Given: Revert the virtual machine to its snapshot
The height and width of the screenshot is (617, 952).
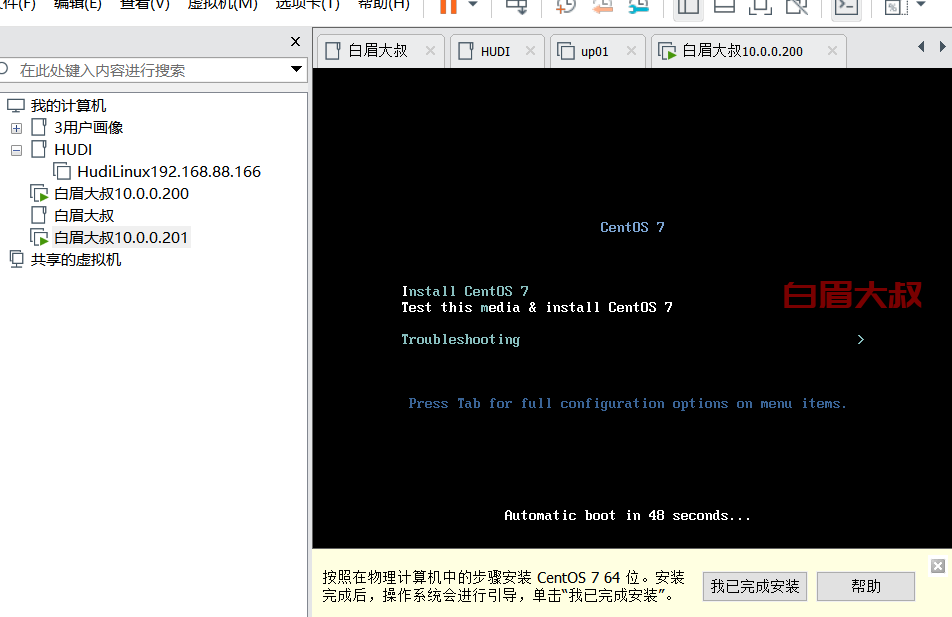Looking at the screenshot, I should (x=602, y=6).
